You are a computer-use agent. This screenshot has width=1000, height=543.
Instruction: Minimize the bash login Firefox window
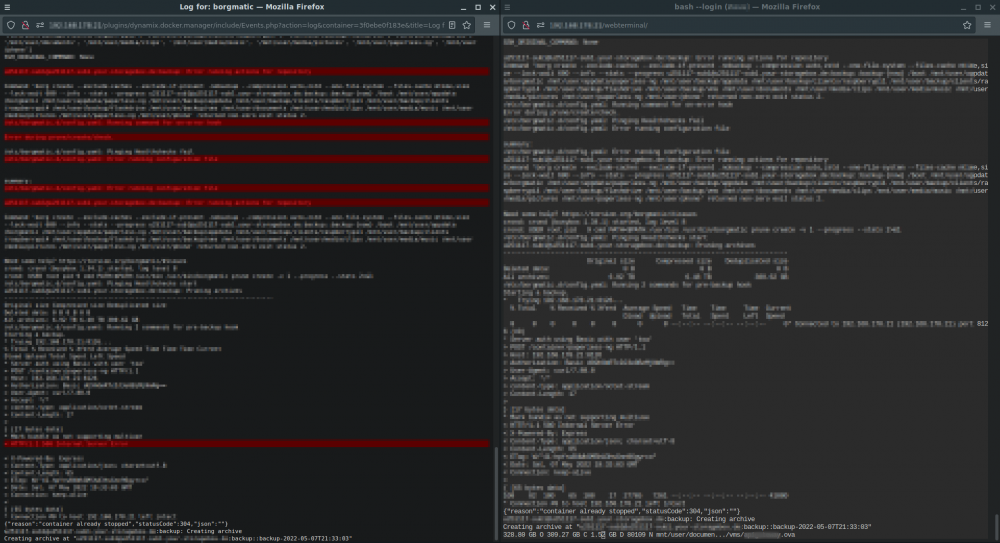pos(964,7)
